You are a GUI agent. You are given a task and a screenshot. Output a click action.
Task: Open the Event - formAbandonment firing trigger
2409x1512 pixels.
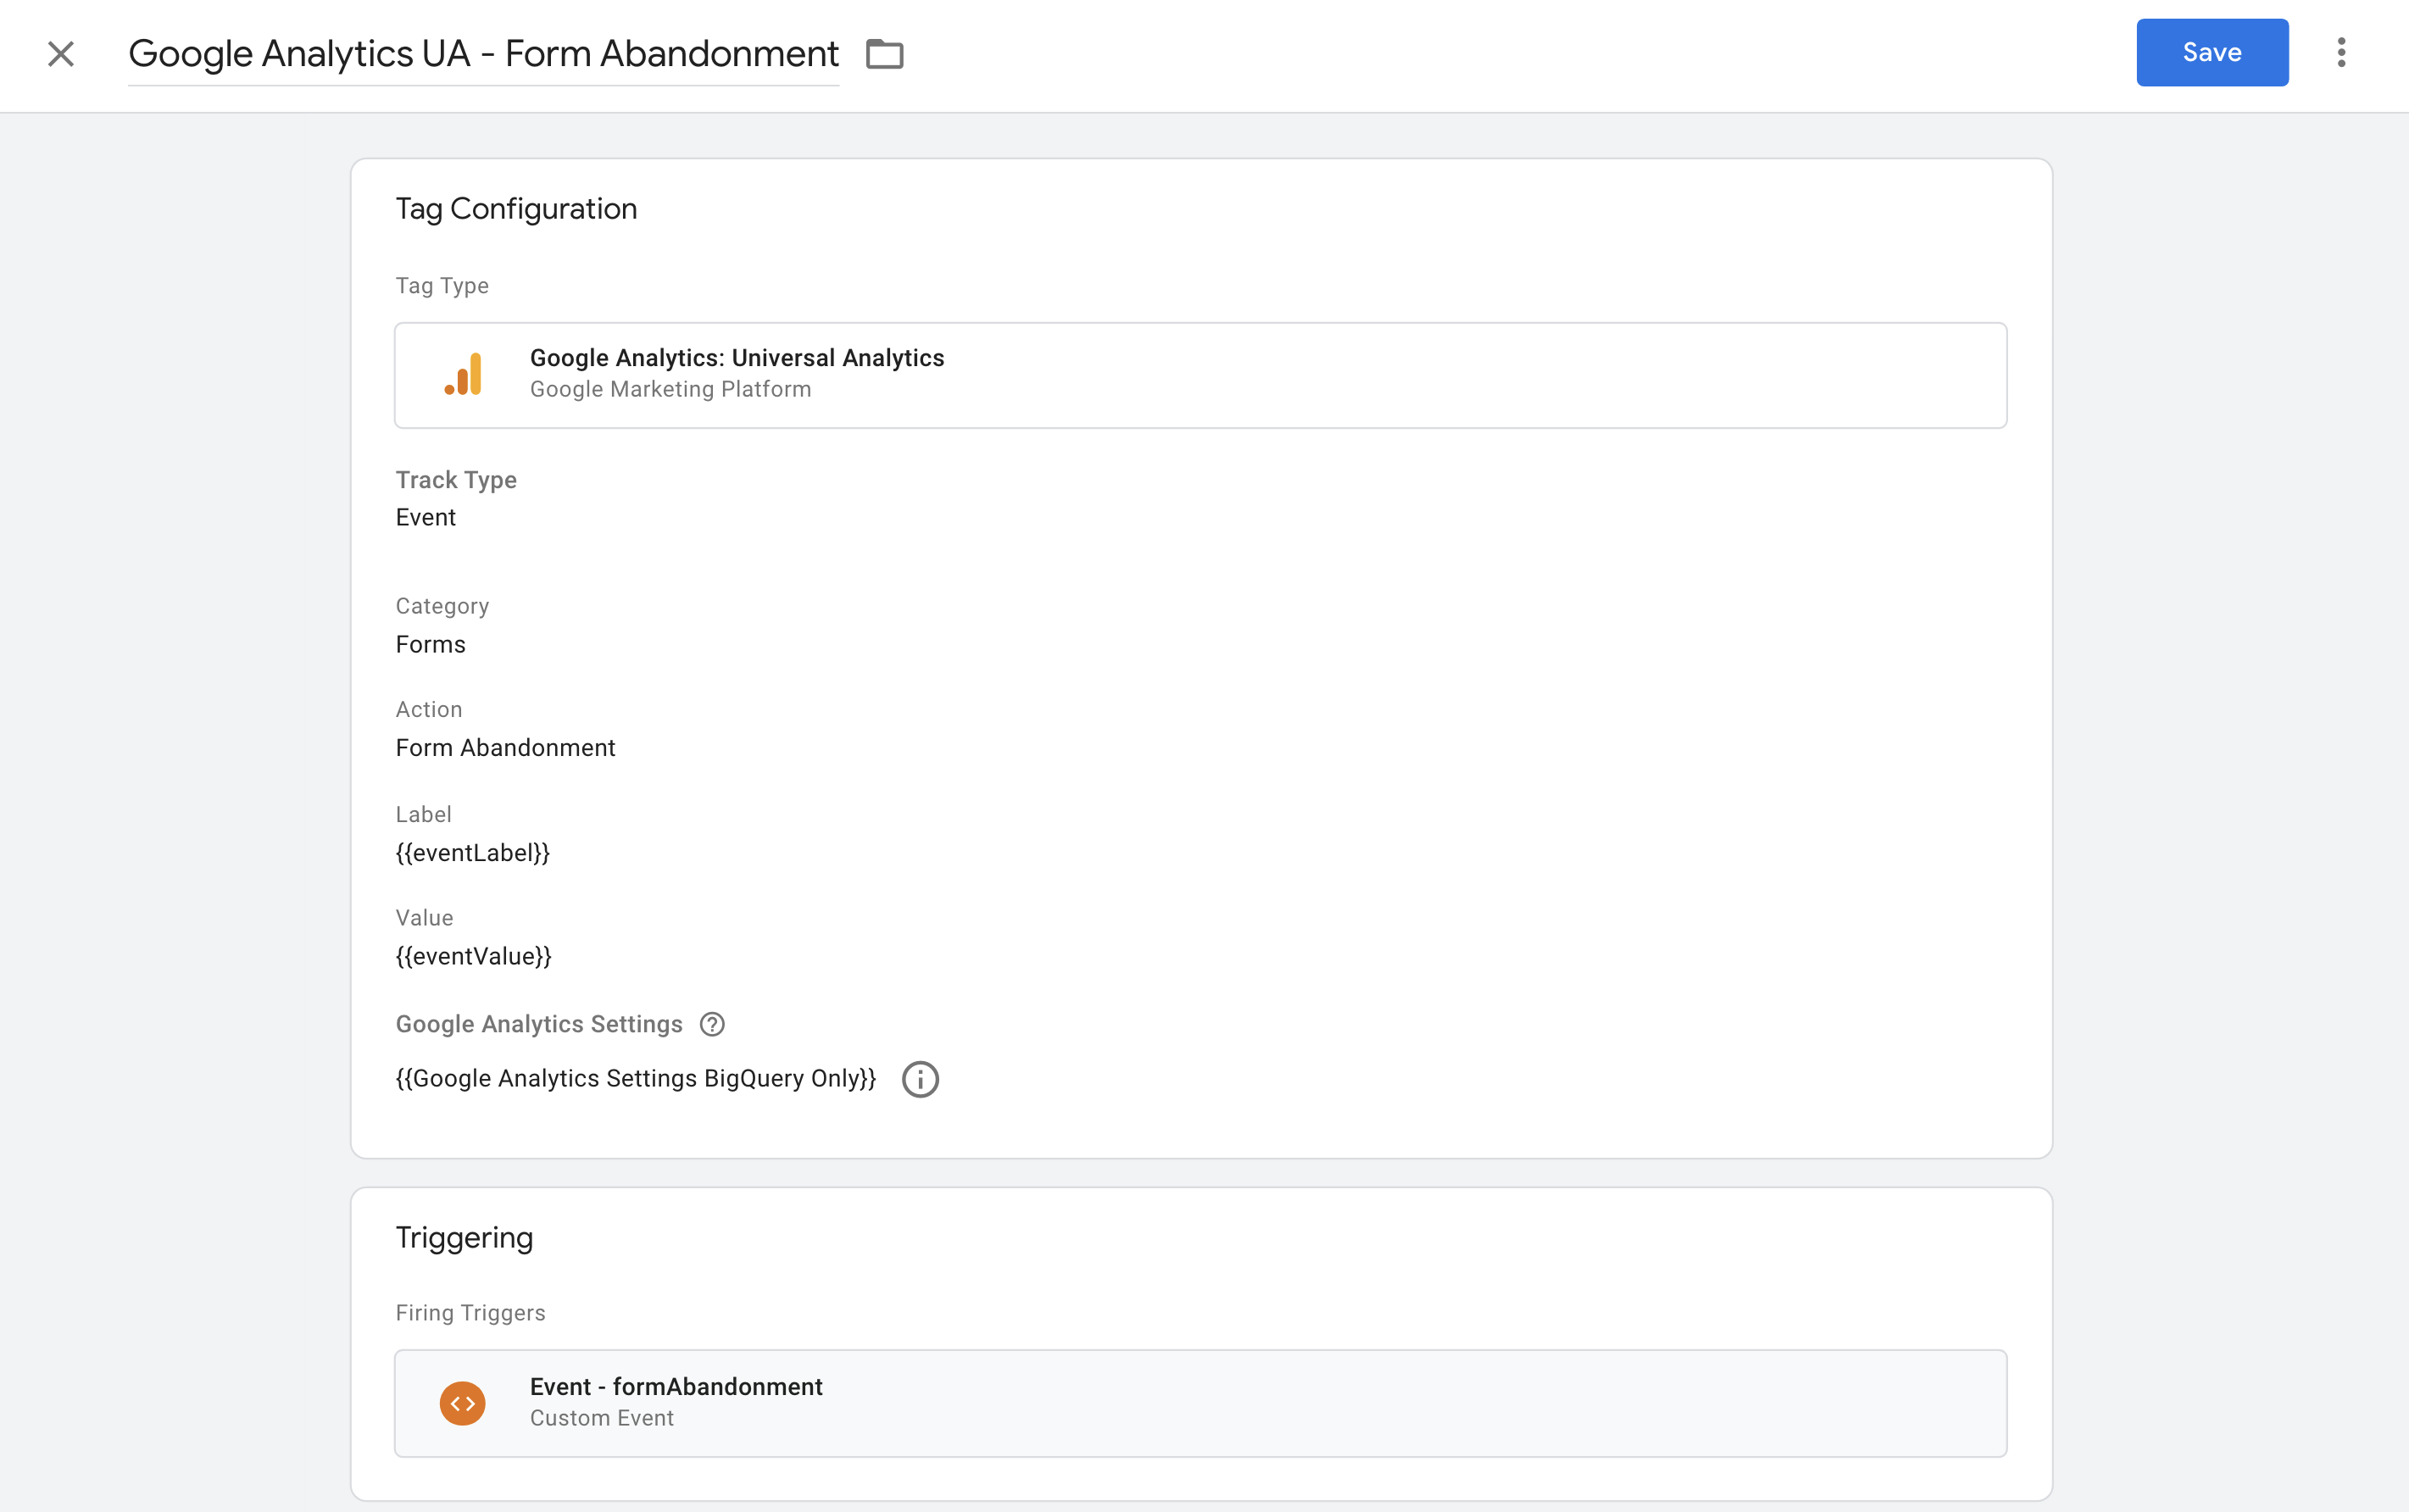pyautogui.click(x=1200, y=1403)
